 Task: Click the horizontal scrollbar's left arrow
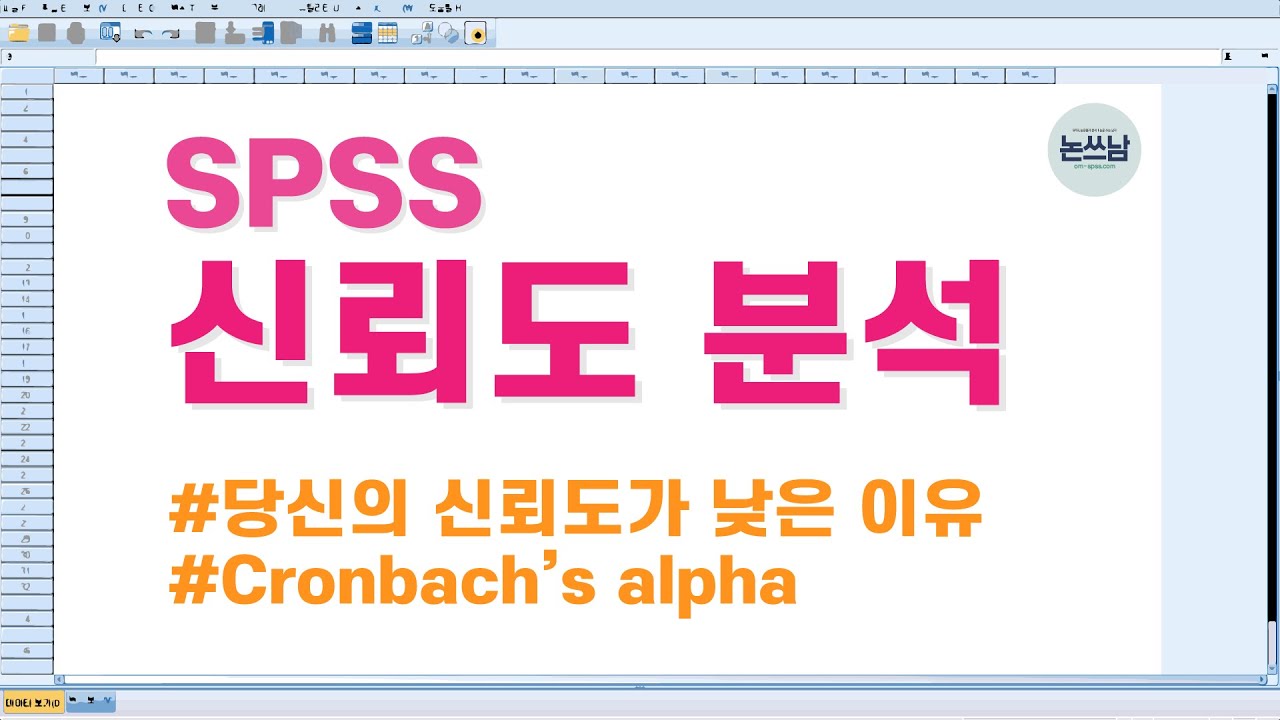pos(59,679)
